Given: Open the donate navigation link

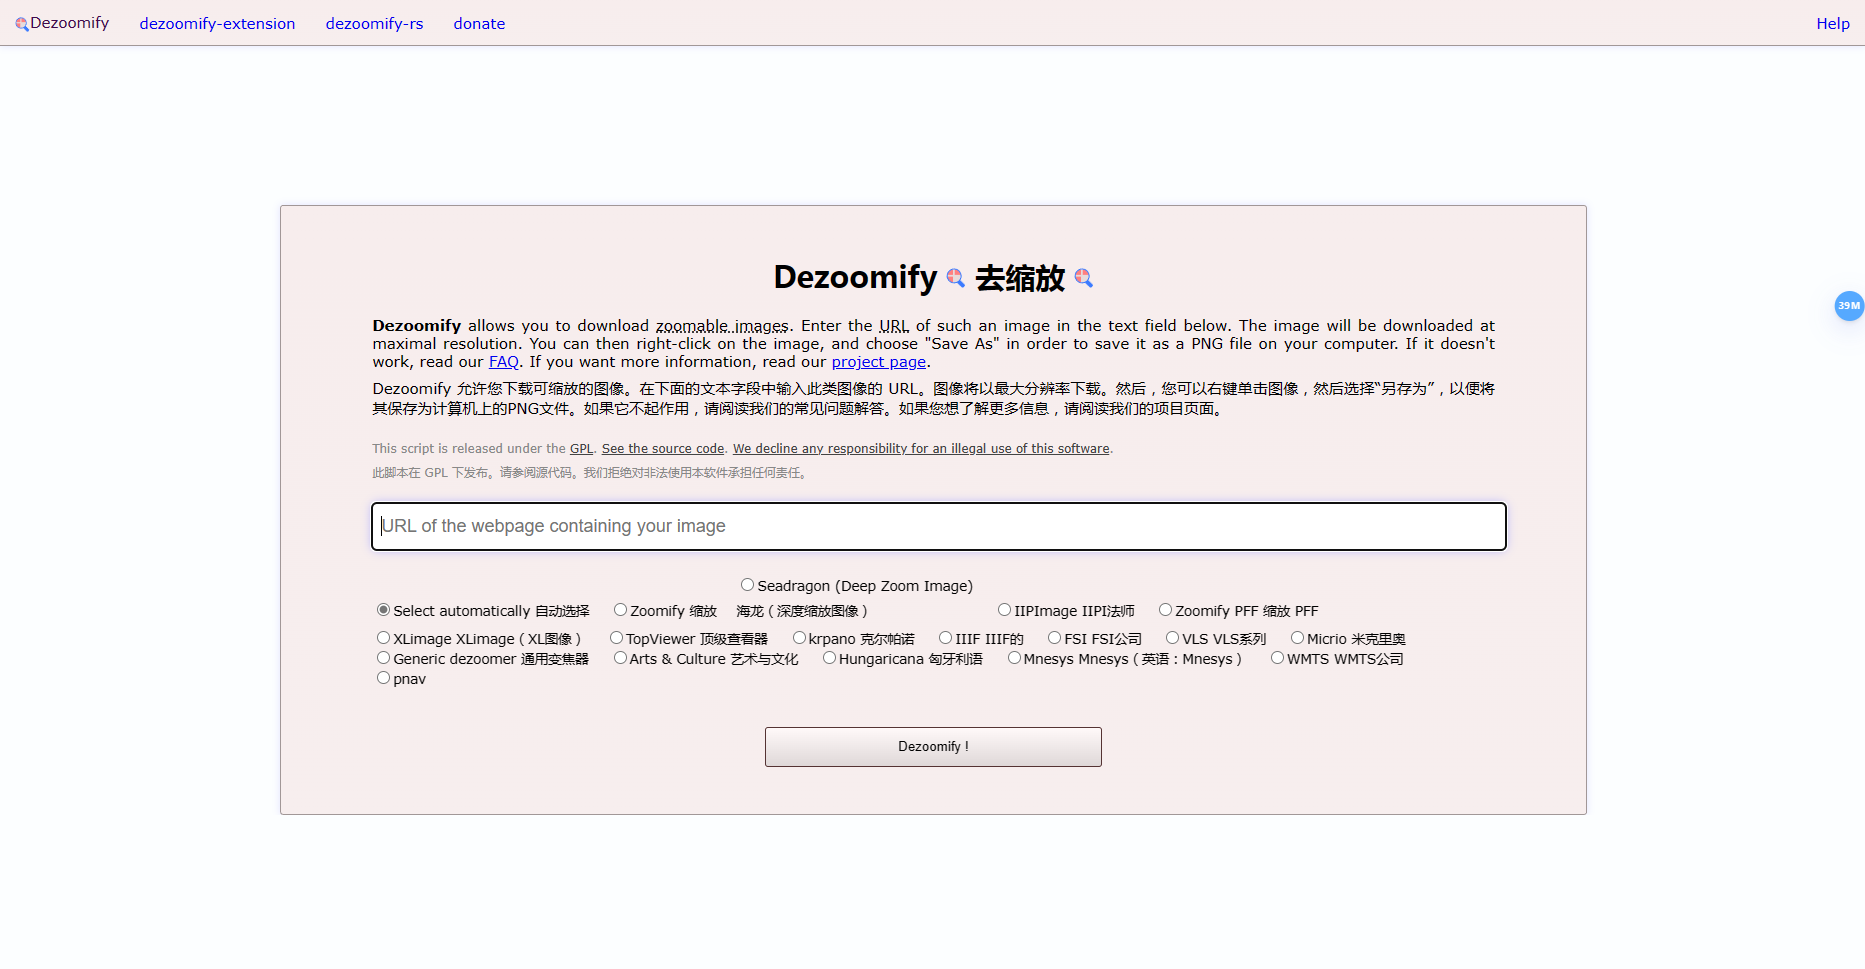Looking at the screenshot, I should point(479,24).
